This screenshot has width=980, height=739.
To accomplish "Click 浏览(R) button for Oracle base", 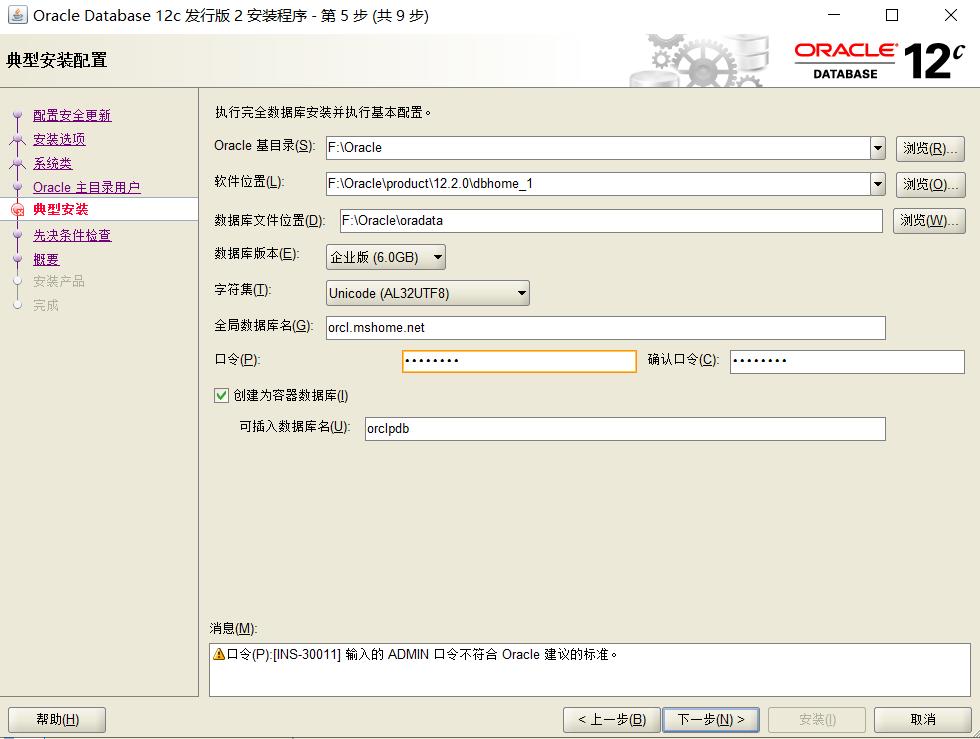I will tap(930, 149).
